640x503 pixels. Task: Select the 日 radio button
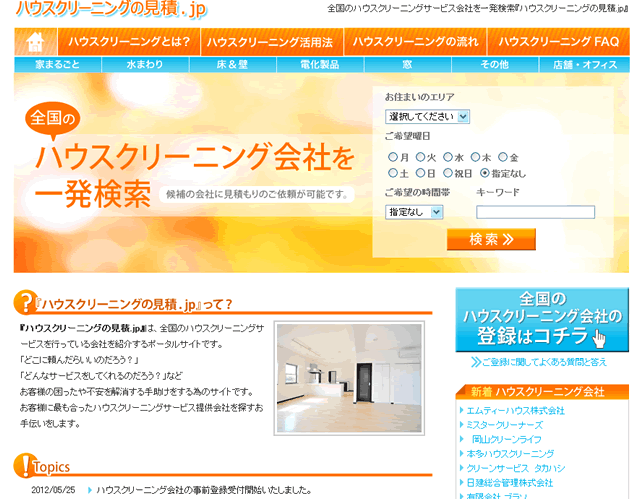(x=420, y=173)
